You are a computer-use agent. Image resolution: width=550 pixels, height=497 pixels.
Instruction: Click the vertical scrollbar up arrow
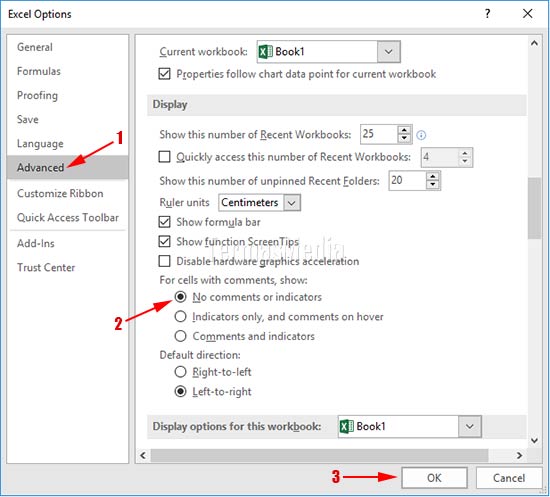[534, 43]
